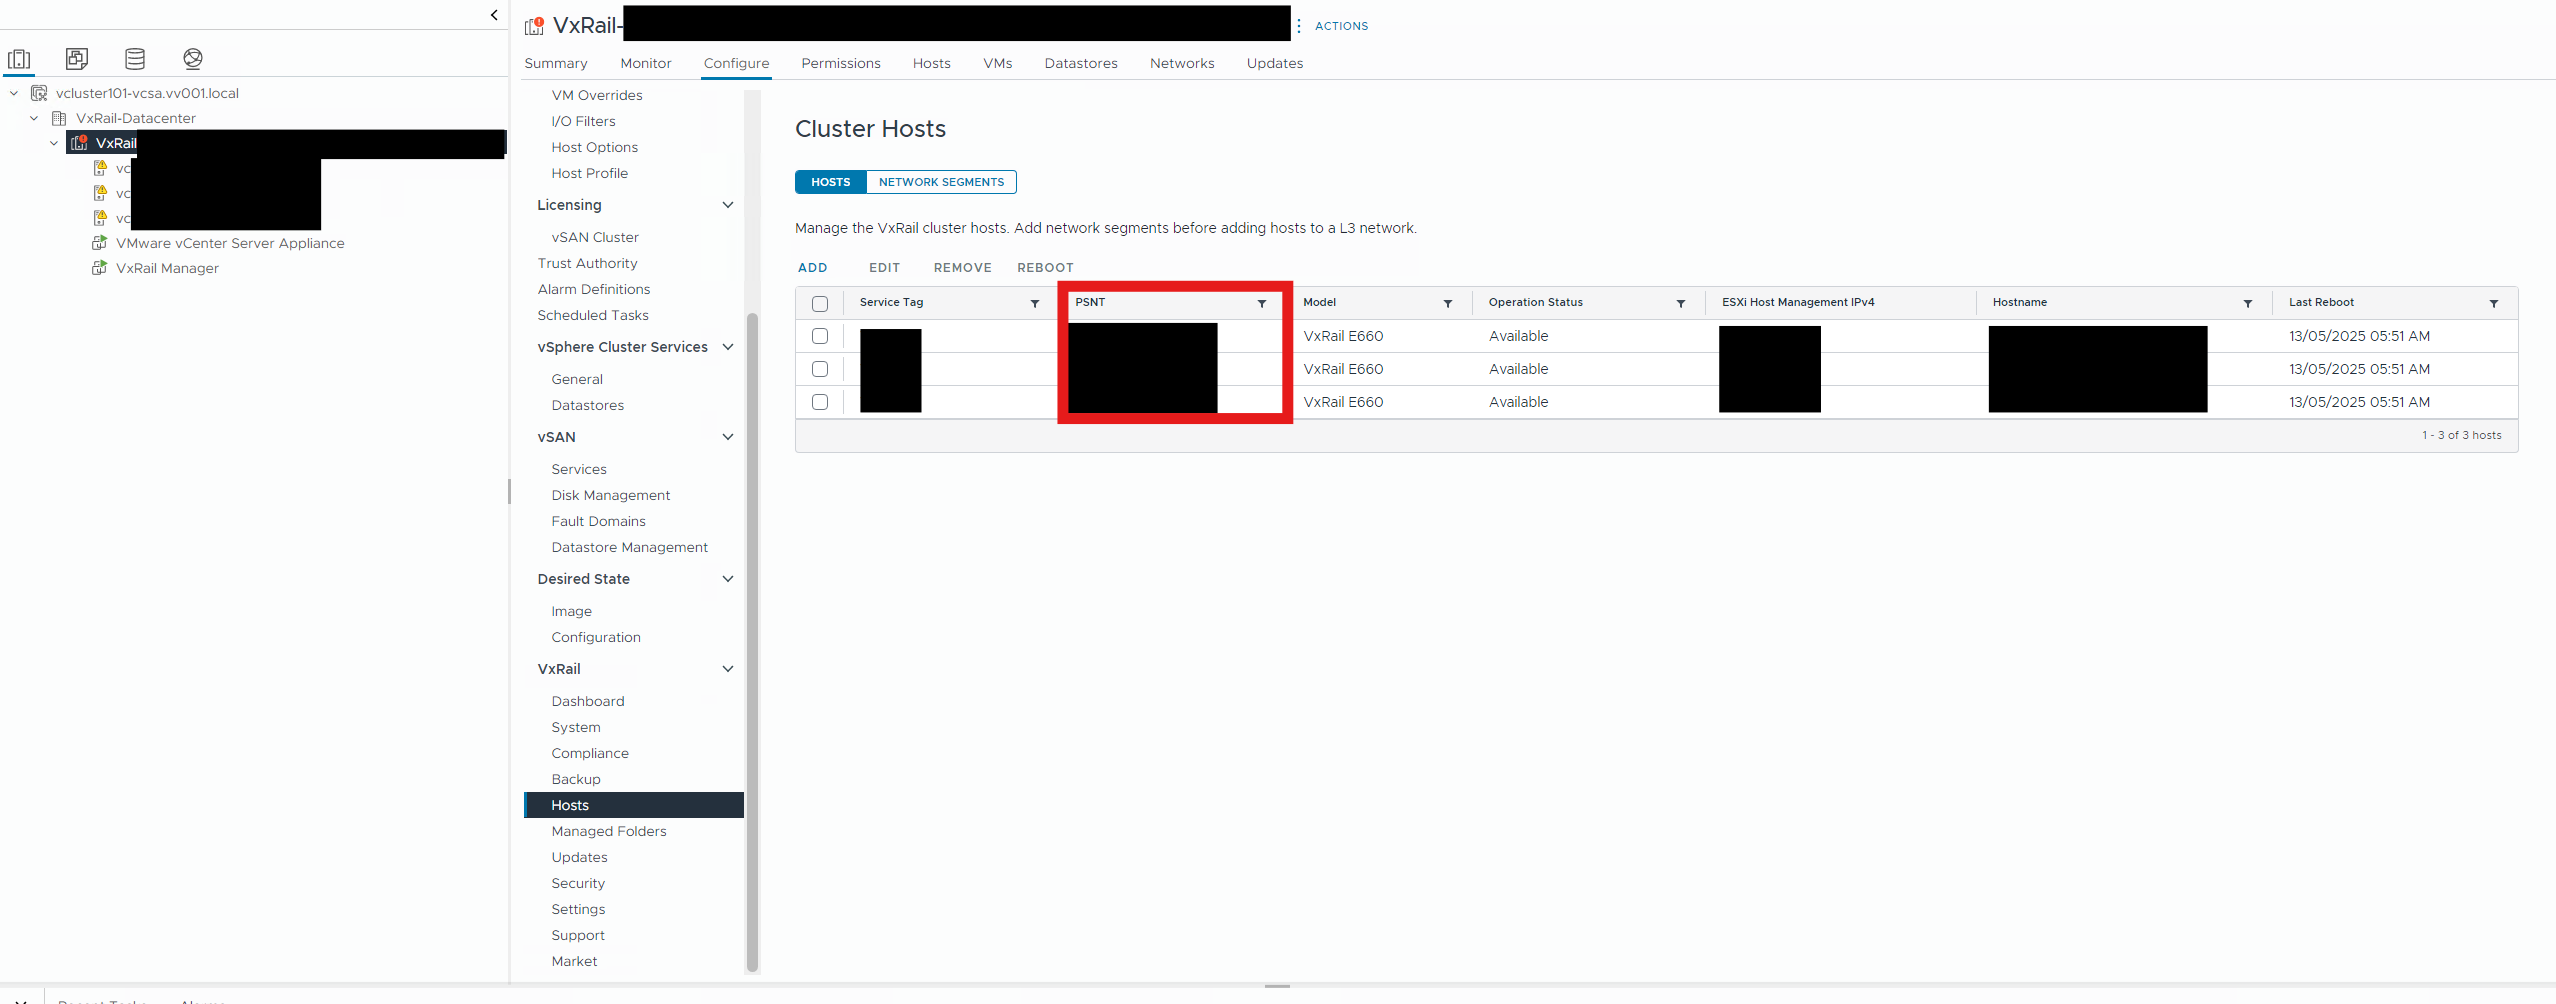Open the Networking inventory view icon
Viewport: 2556px width, 1004px height.
(193, 59)
